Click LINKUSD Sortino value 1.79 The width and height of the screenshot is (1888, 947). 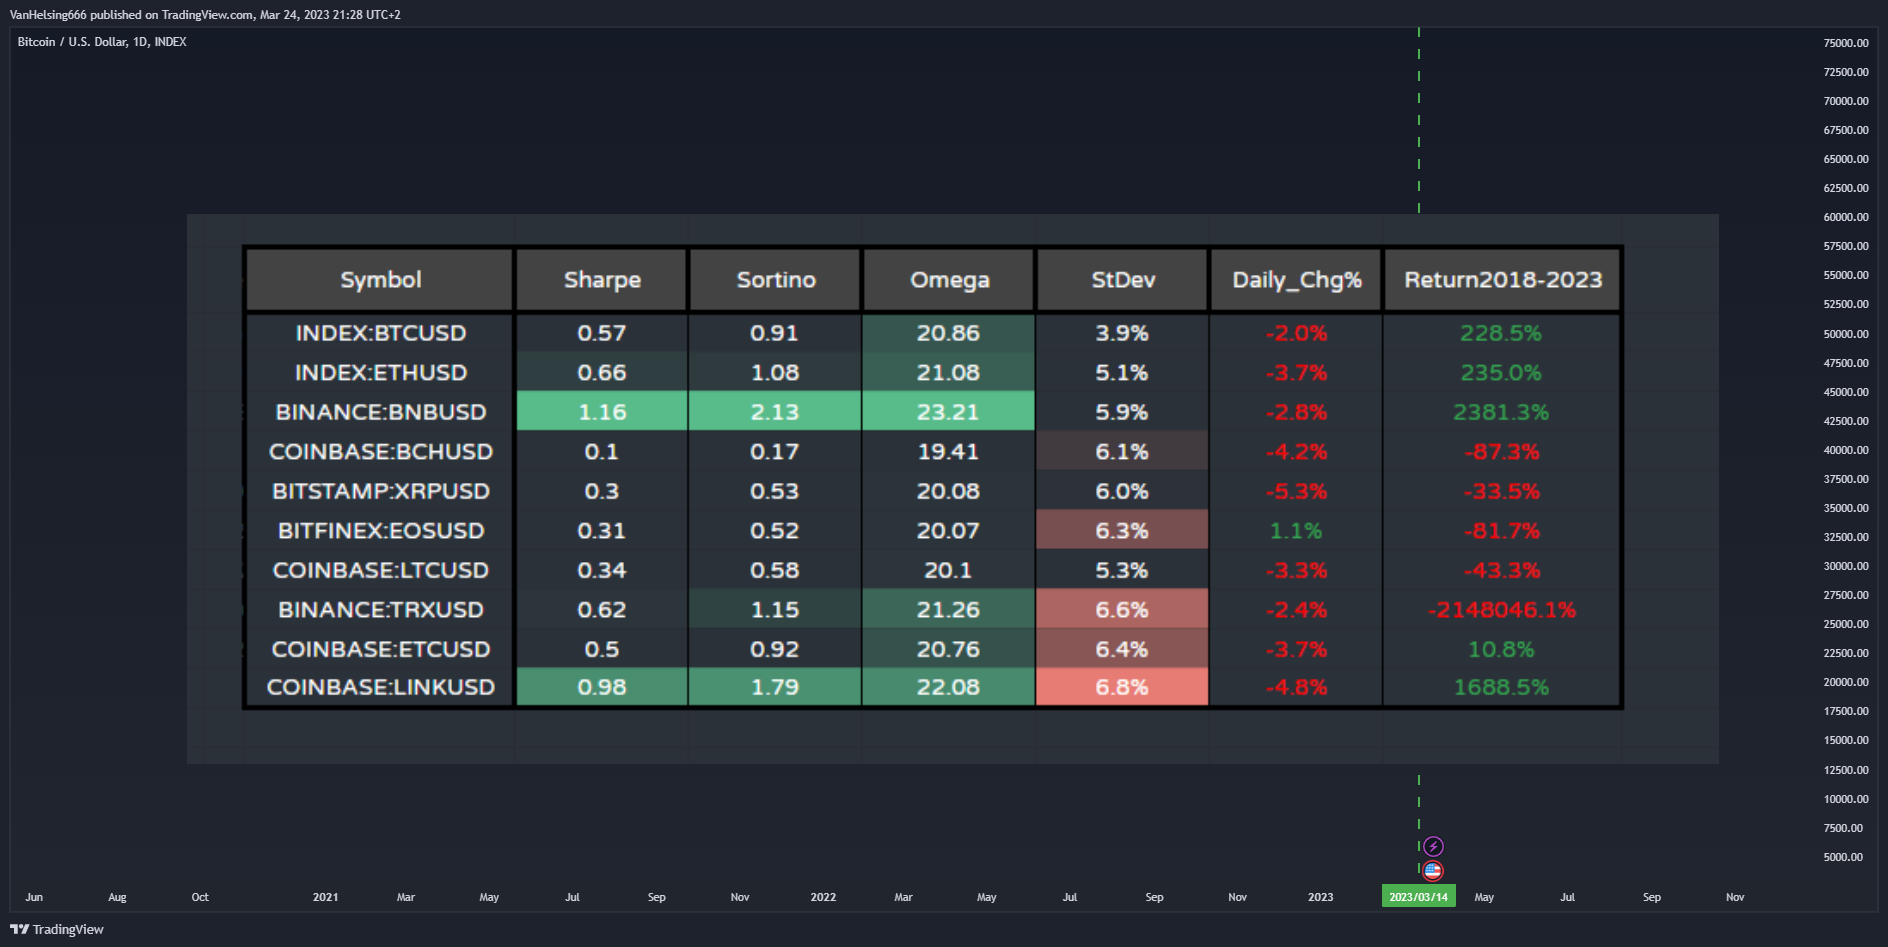click(775, 687)
